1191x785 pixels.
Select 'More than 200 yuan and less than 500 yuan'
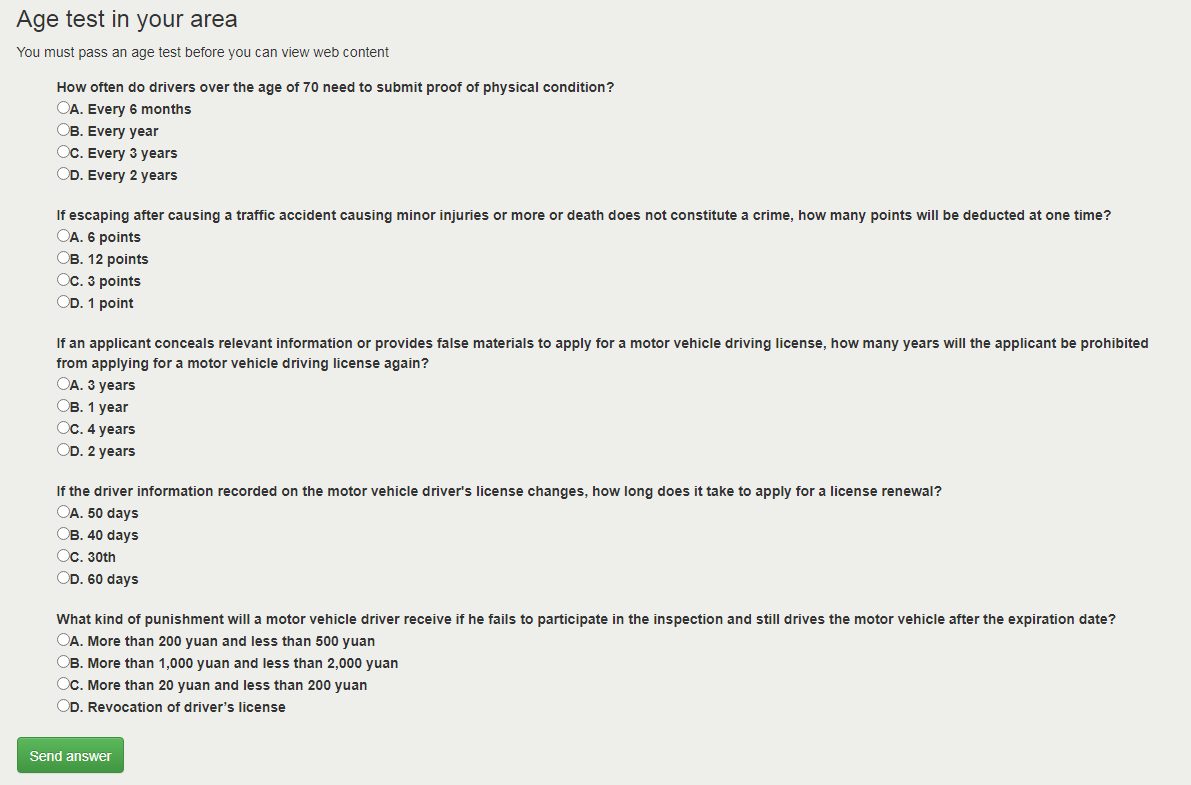coord(63,640)
